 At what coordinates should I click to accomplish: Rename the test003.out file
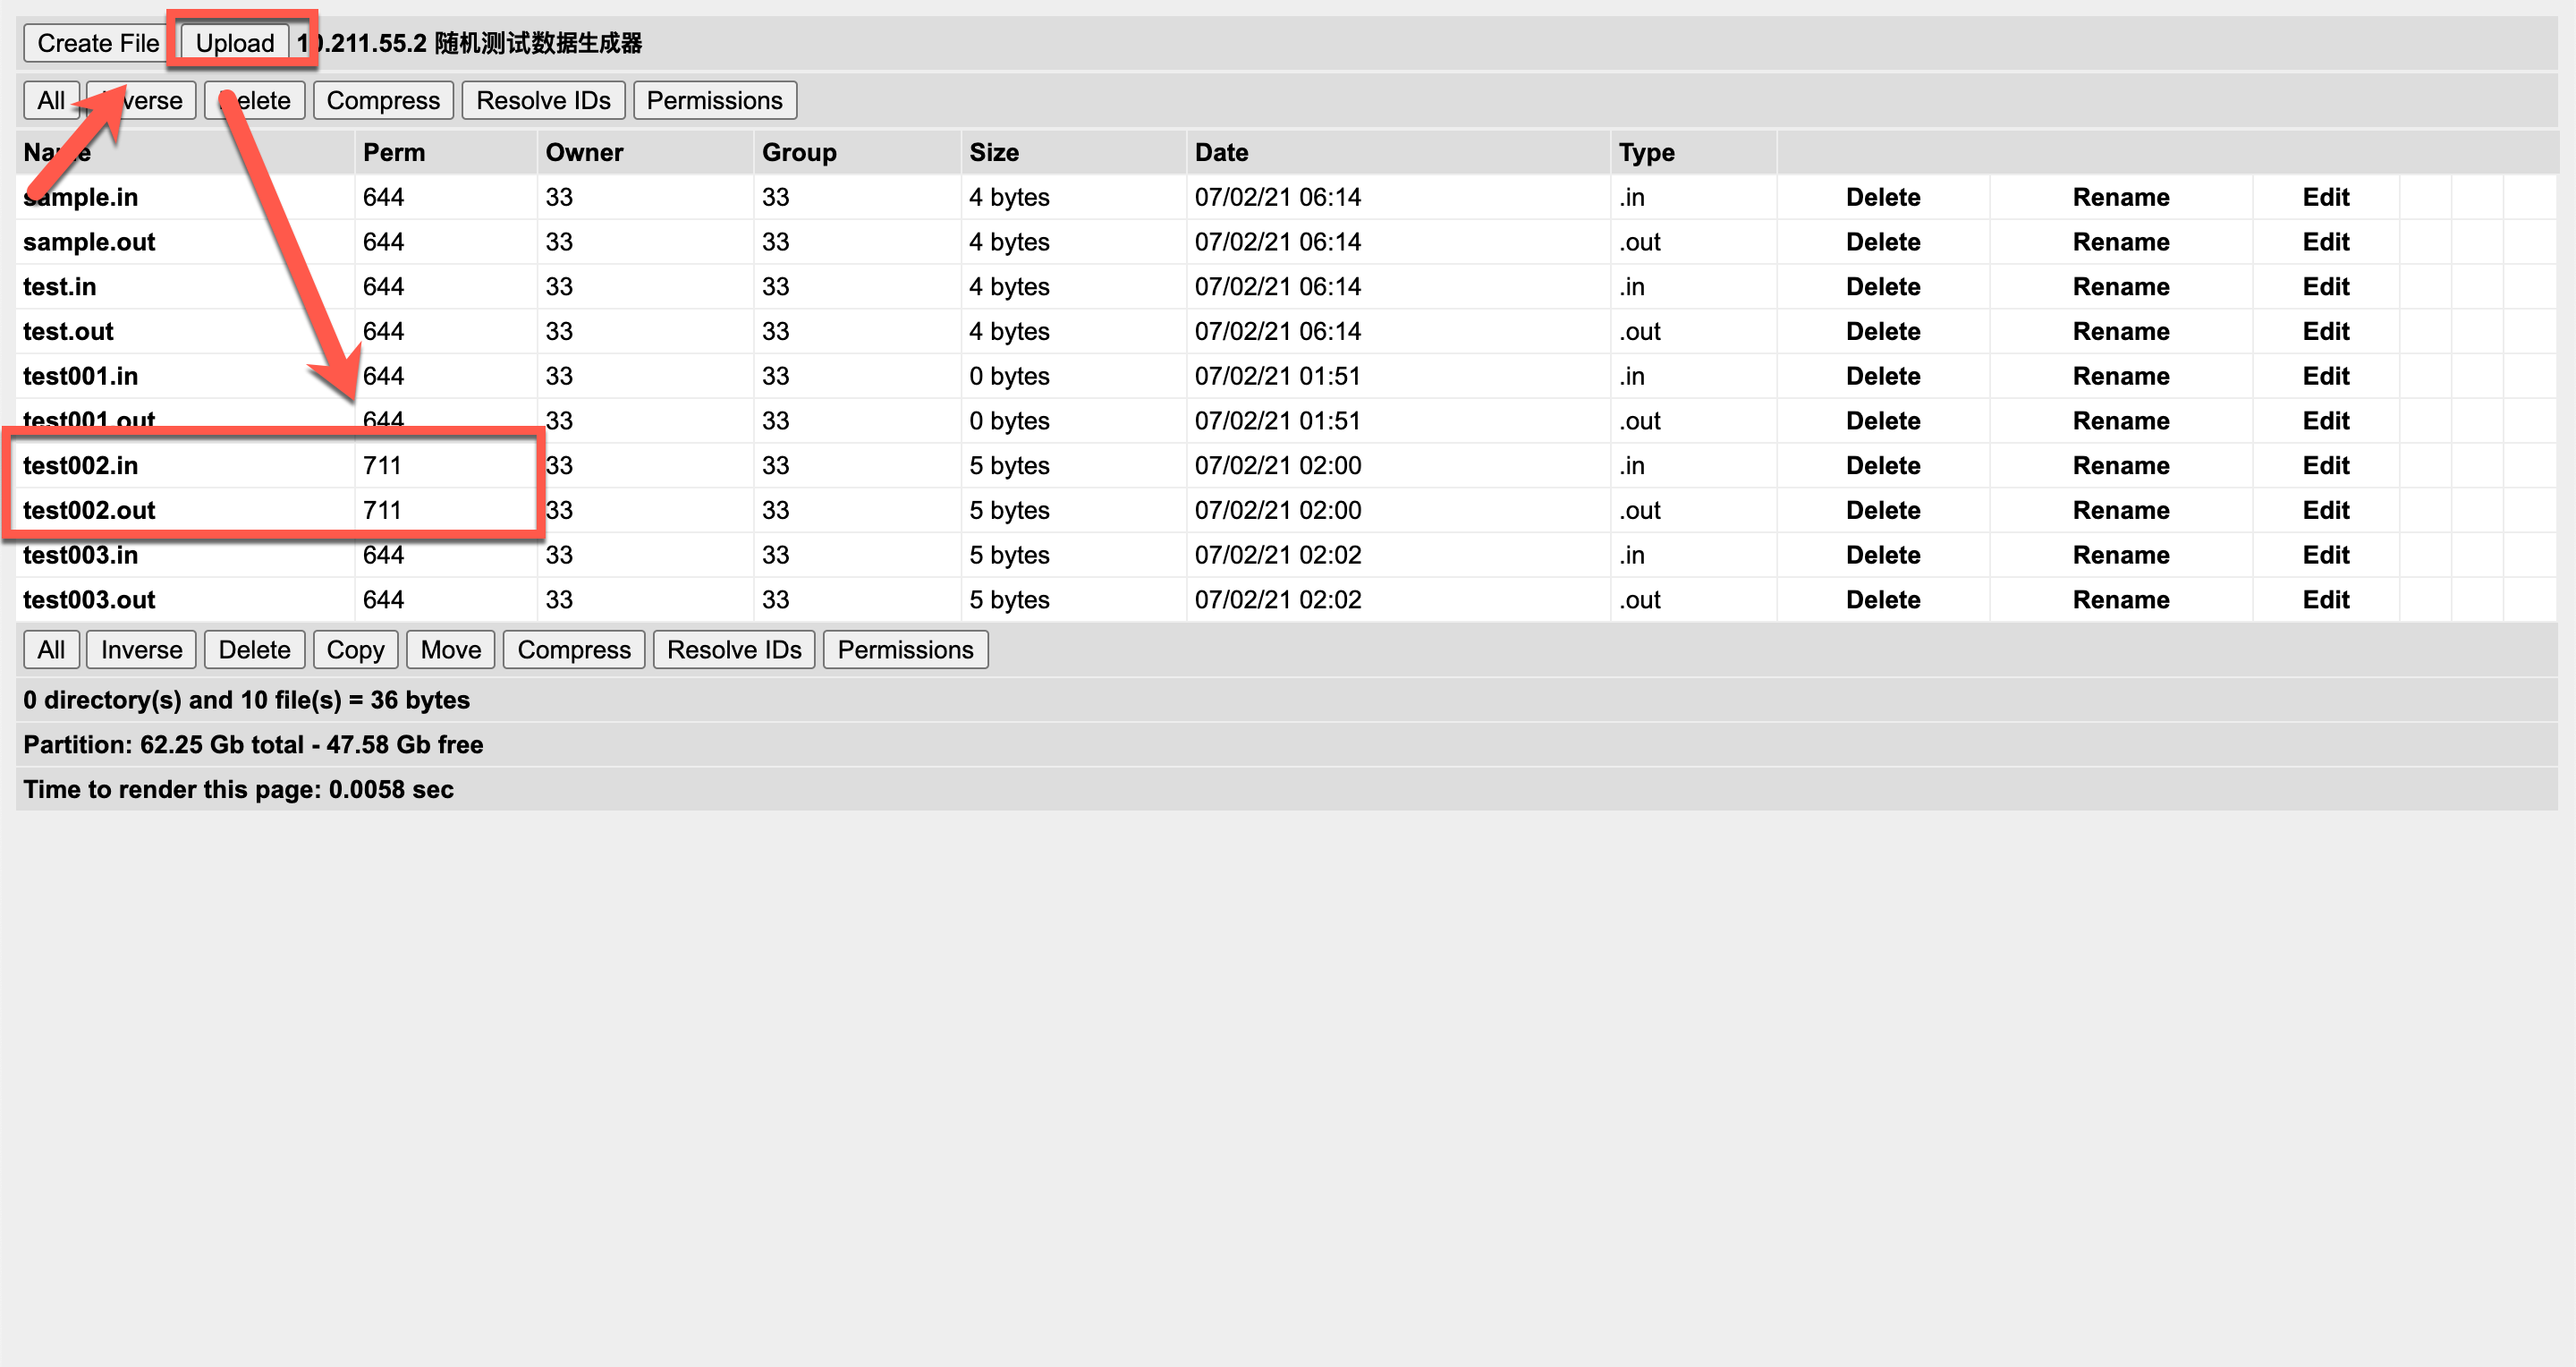point(2120,600)
